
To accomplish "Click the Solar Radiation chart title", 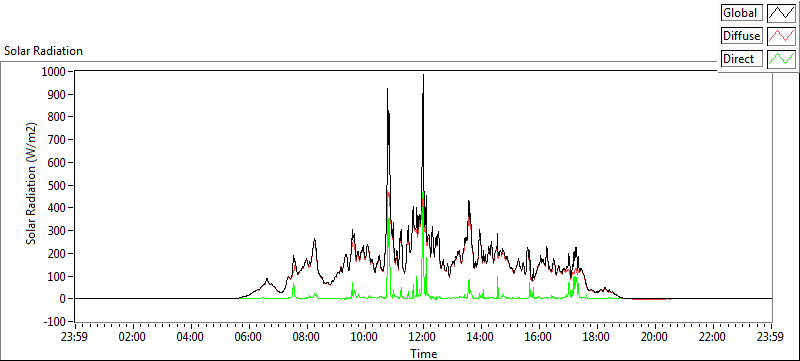I will click(x=43, y=51).
